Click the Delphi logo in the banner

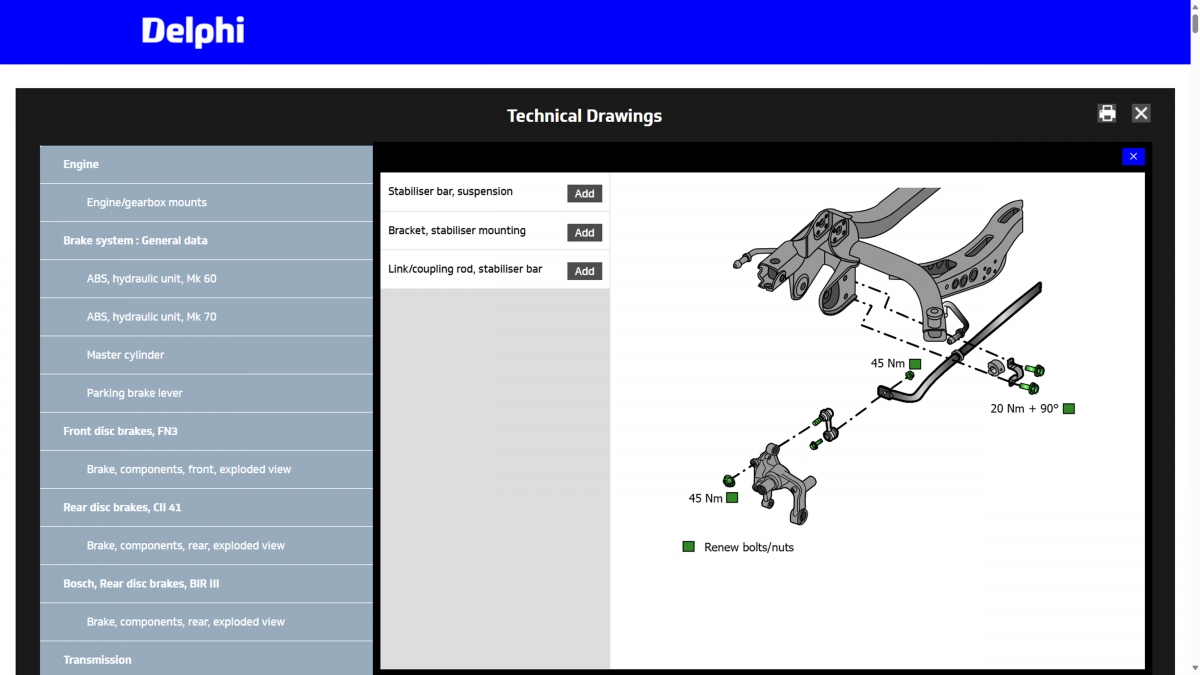[x=193, y=31]
